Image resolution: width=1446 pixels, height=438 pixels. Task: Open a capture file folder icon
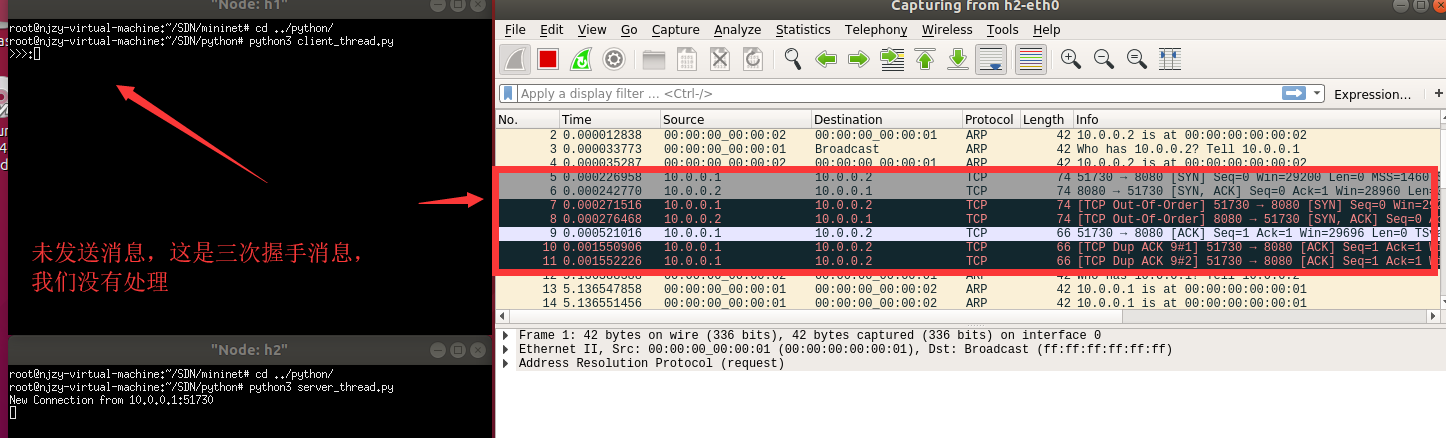[654, 59]
